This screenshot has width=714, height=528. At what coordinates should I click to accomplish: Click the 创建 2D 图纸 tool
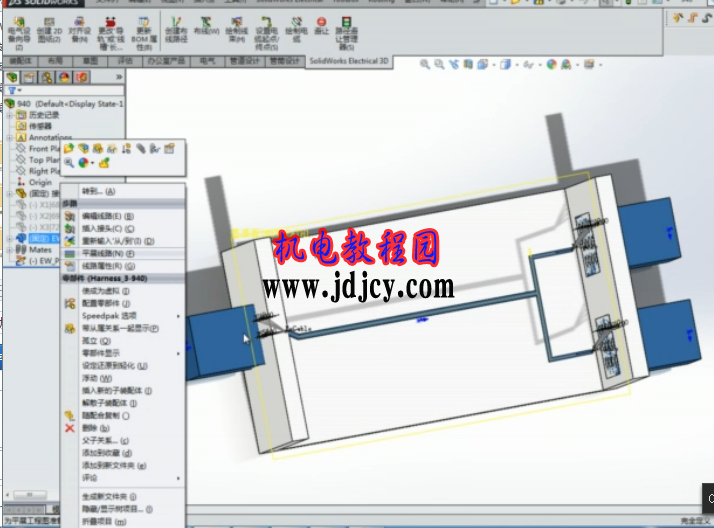[x=49, y=30]
